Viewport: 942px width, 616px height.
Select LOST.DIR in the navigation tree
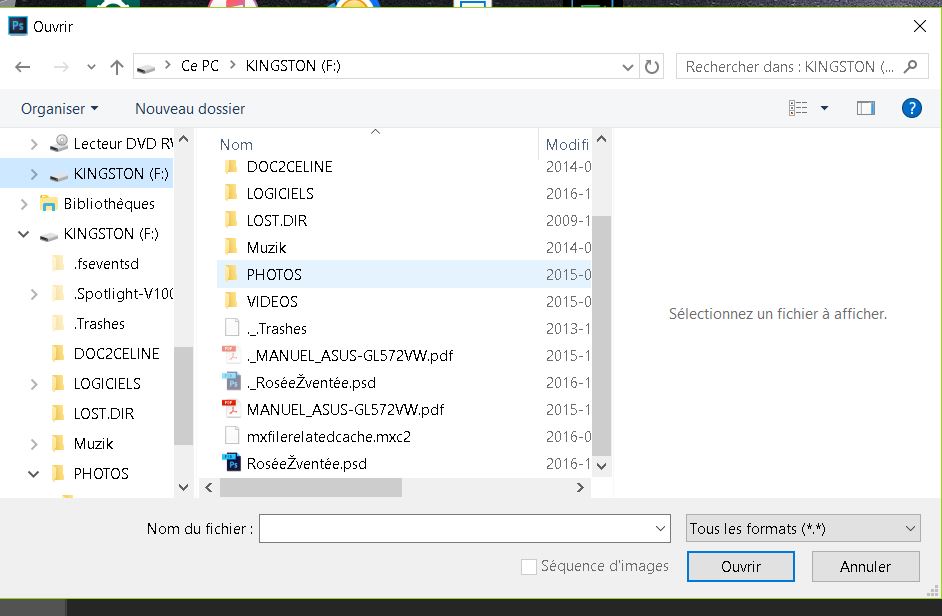click(x=93, y=413)
